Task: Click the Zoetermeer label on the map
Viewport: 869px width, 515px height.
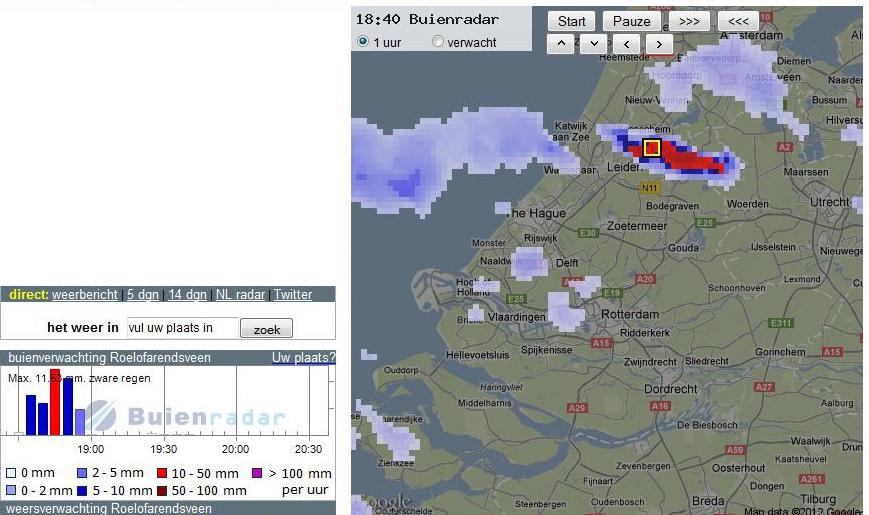Action: coord(637,226)
